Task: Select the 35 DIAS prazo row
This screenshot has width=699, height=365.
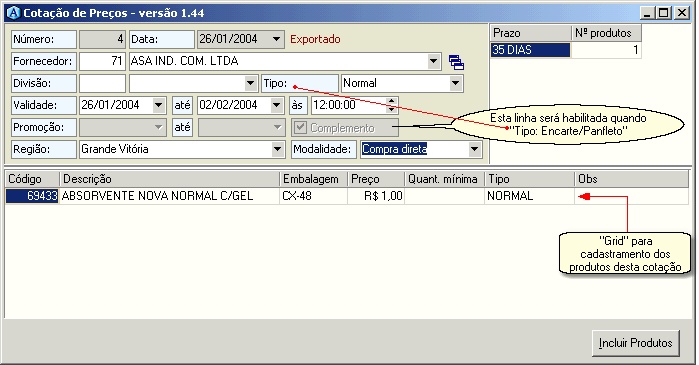Action: pos(530,50)
